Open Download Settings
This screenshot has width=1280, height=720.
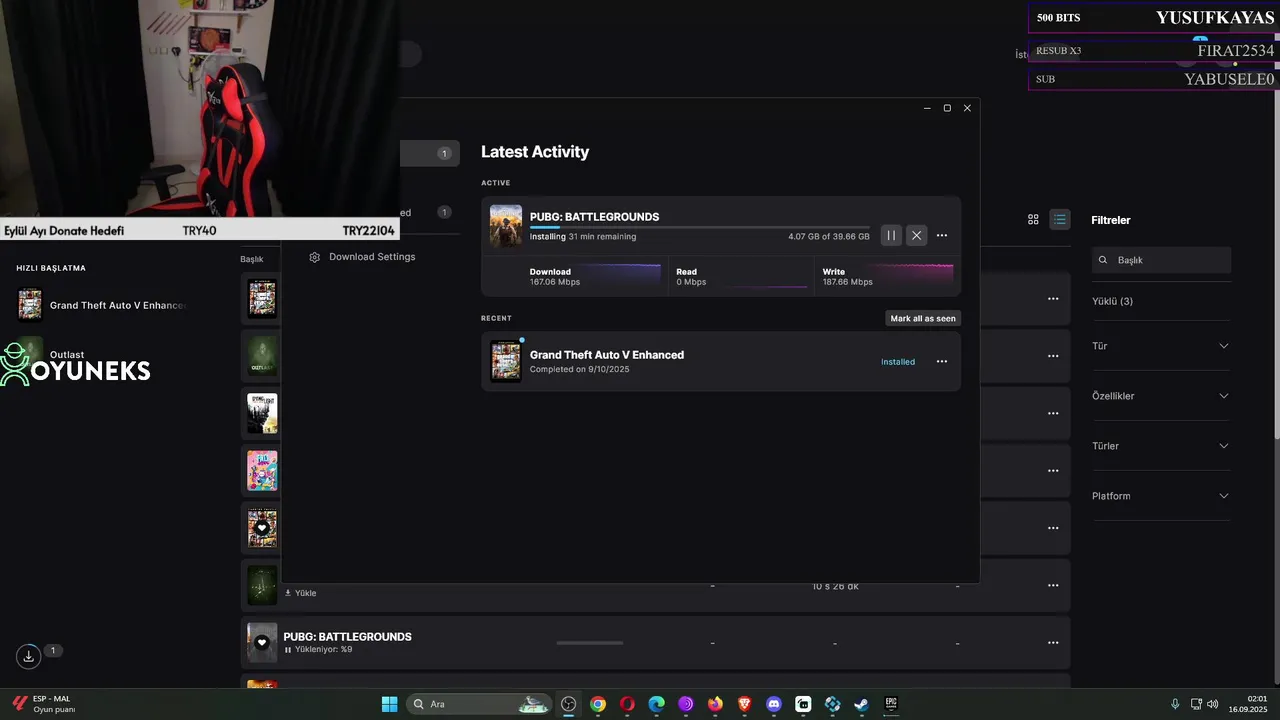(x=362, y=257)
